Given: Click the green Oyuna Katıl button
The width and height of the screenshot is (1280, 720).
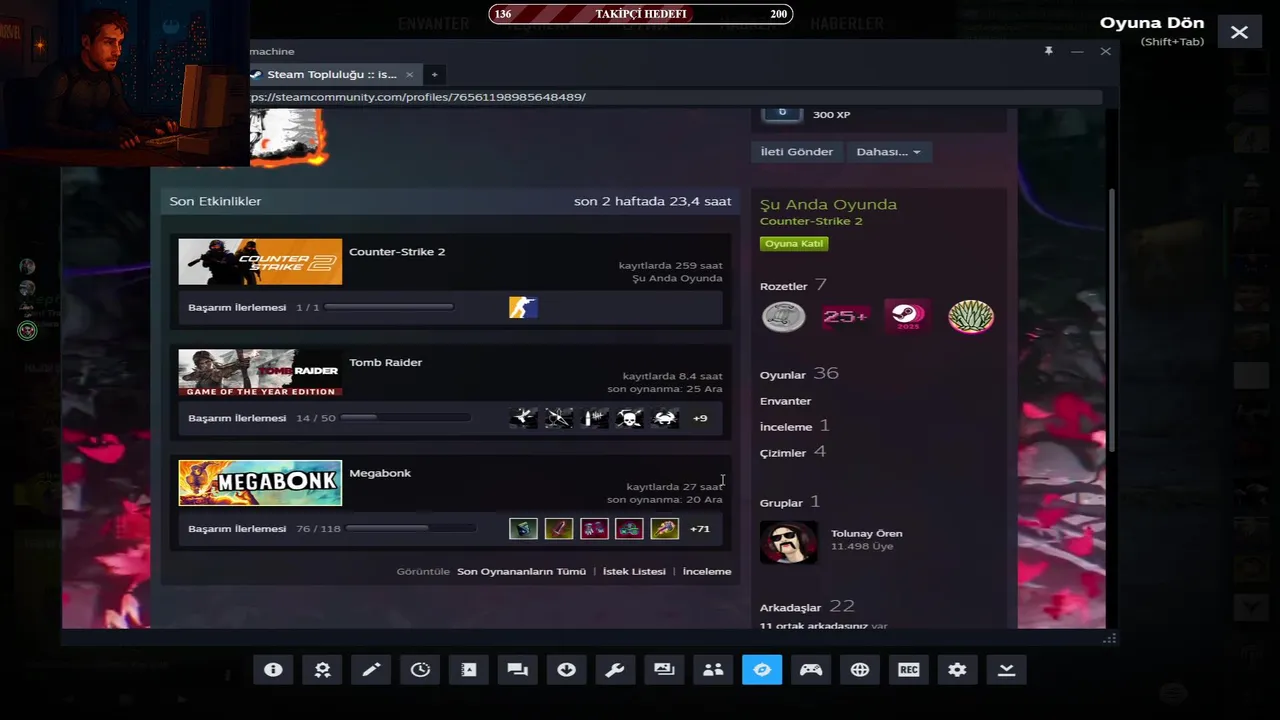Looking at the screenshot, I should click(x=794, y=244).
